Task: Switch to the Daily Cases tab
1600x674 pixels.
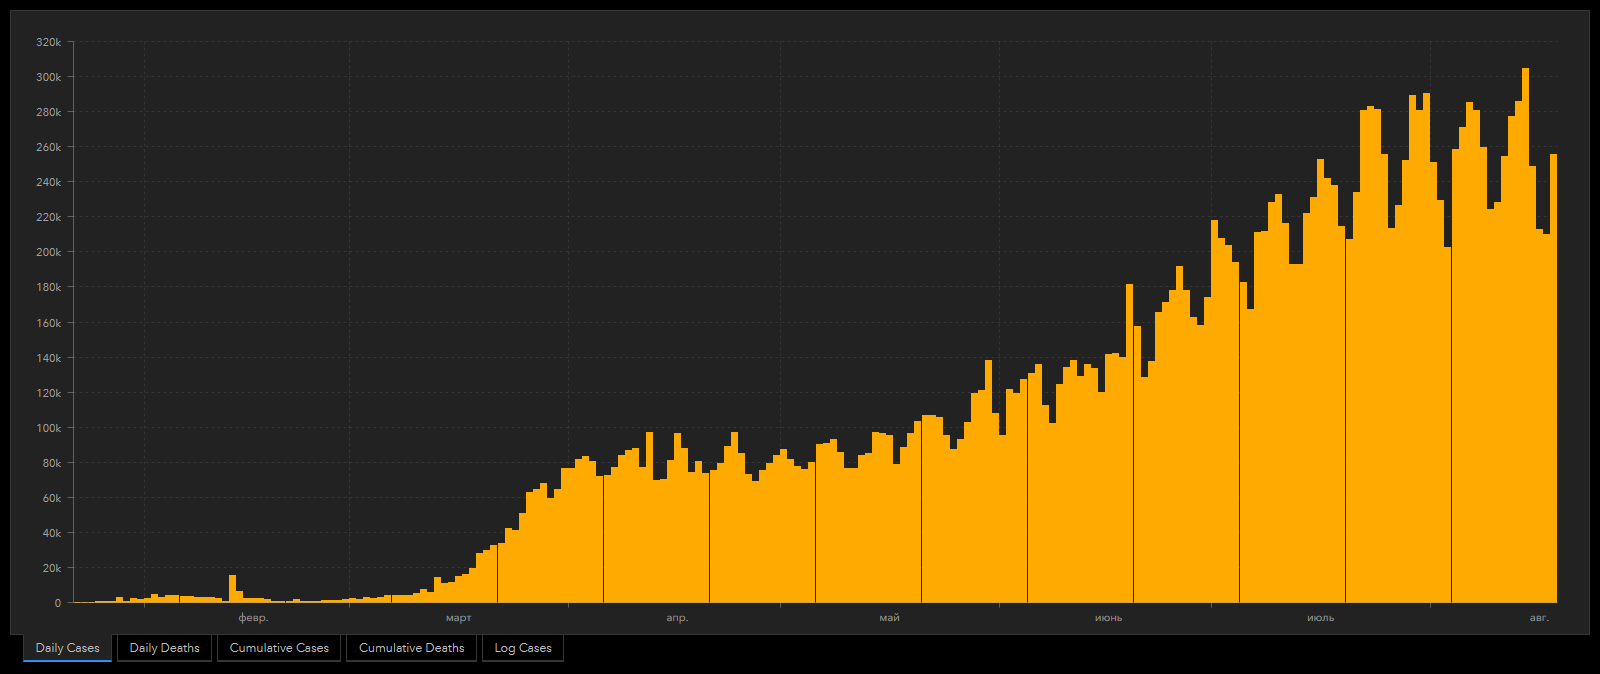Action: [68, 648]
